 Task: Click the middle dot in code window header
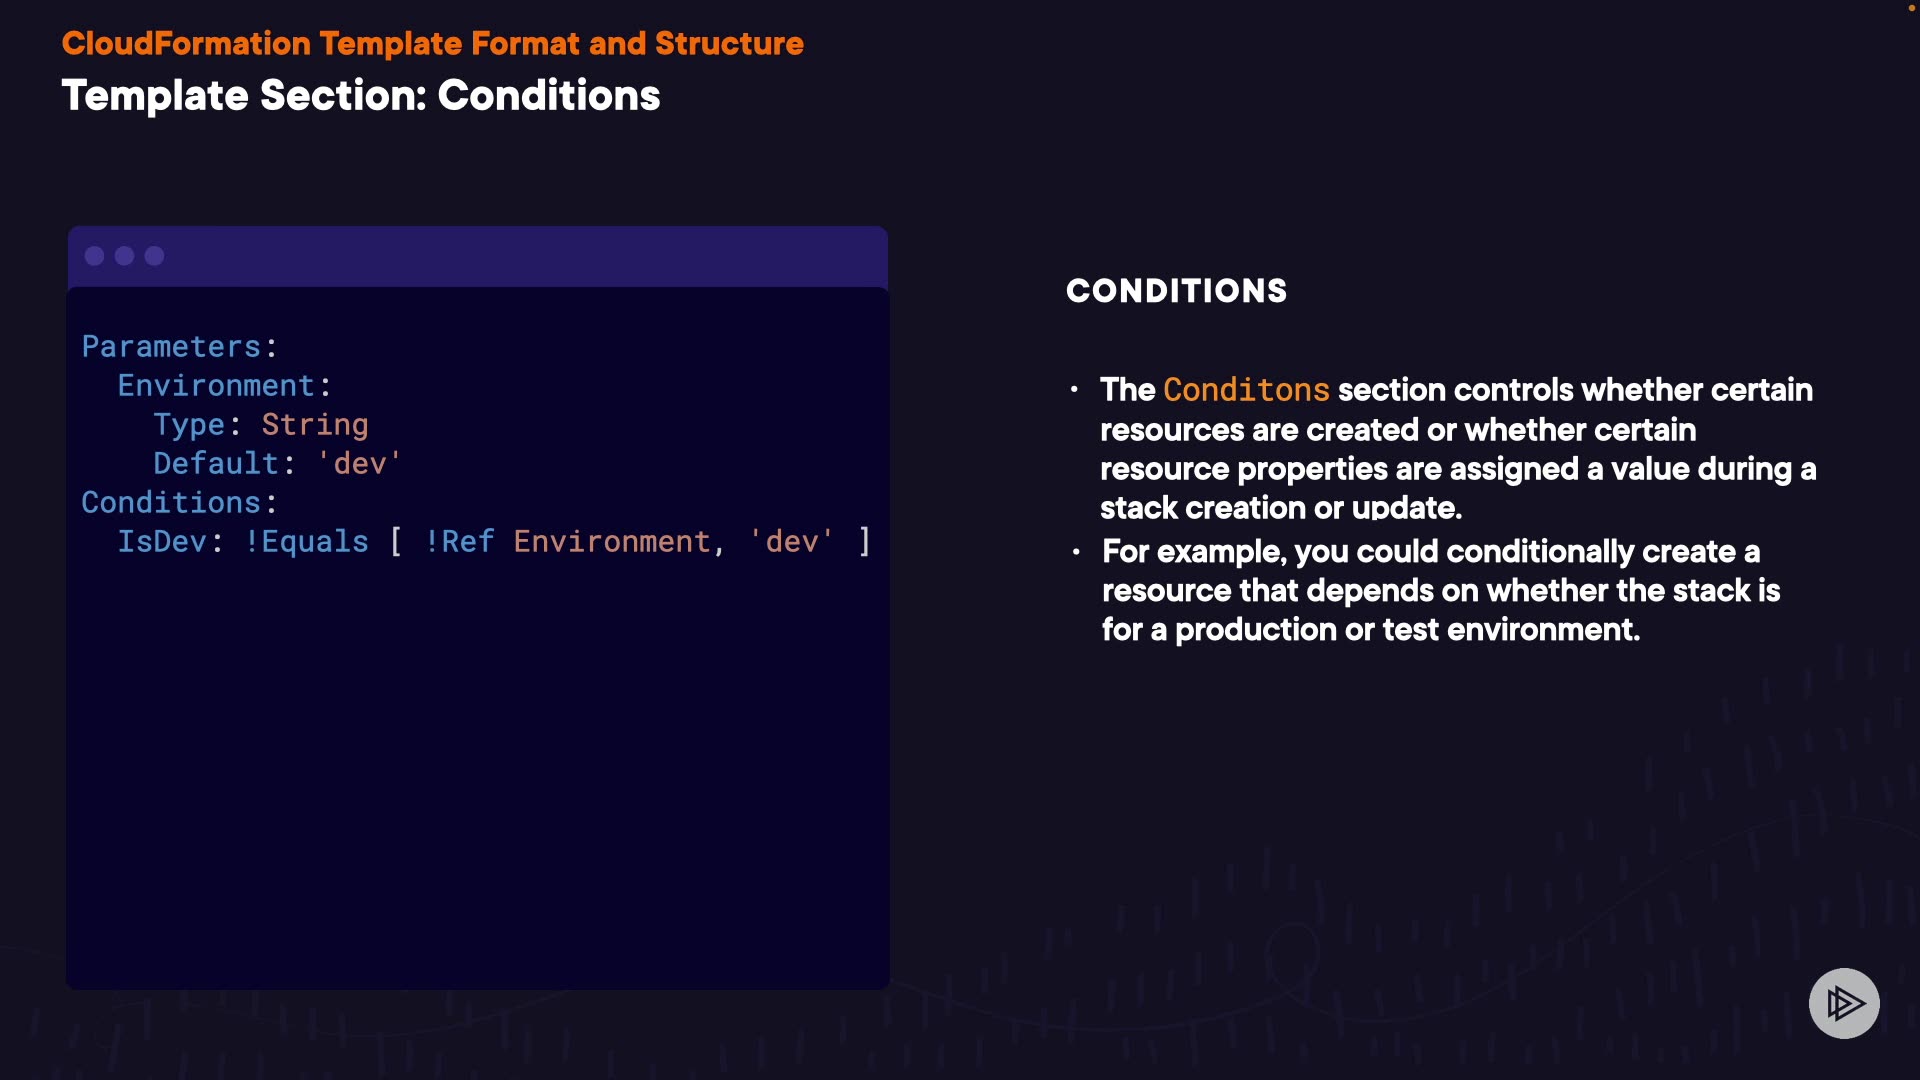(125, 256)
